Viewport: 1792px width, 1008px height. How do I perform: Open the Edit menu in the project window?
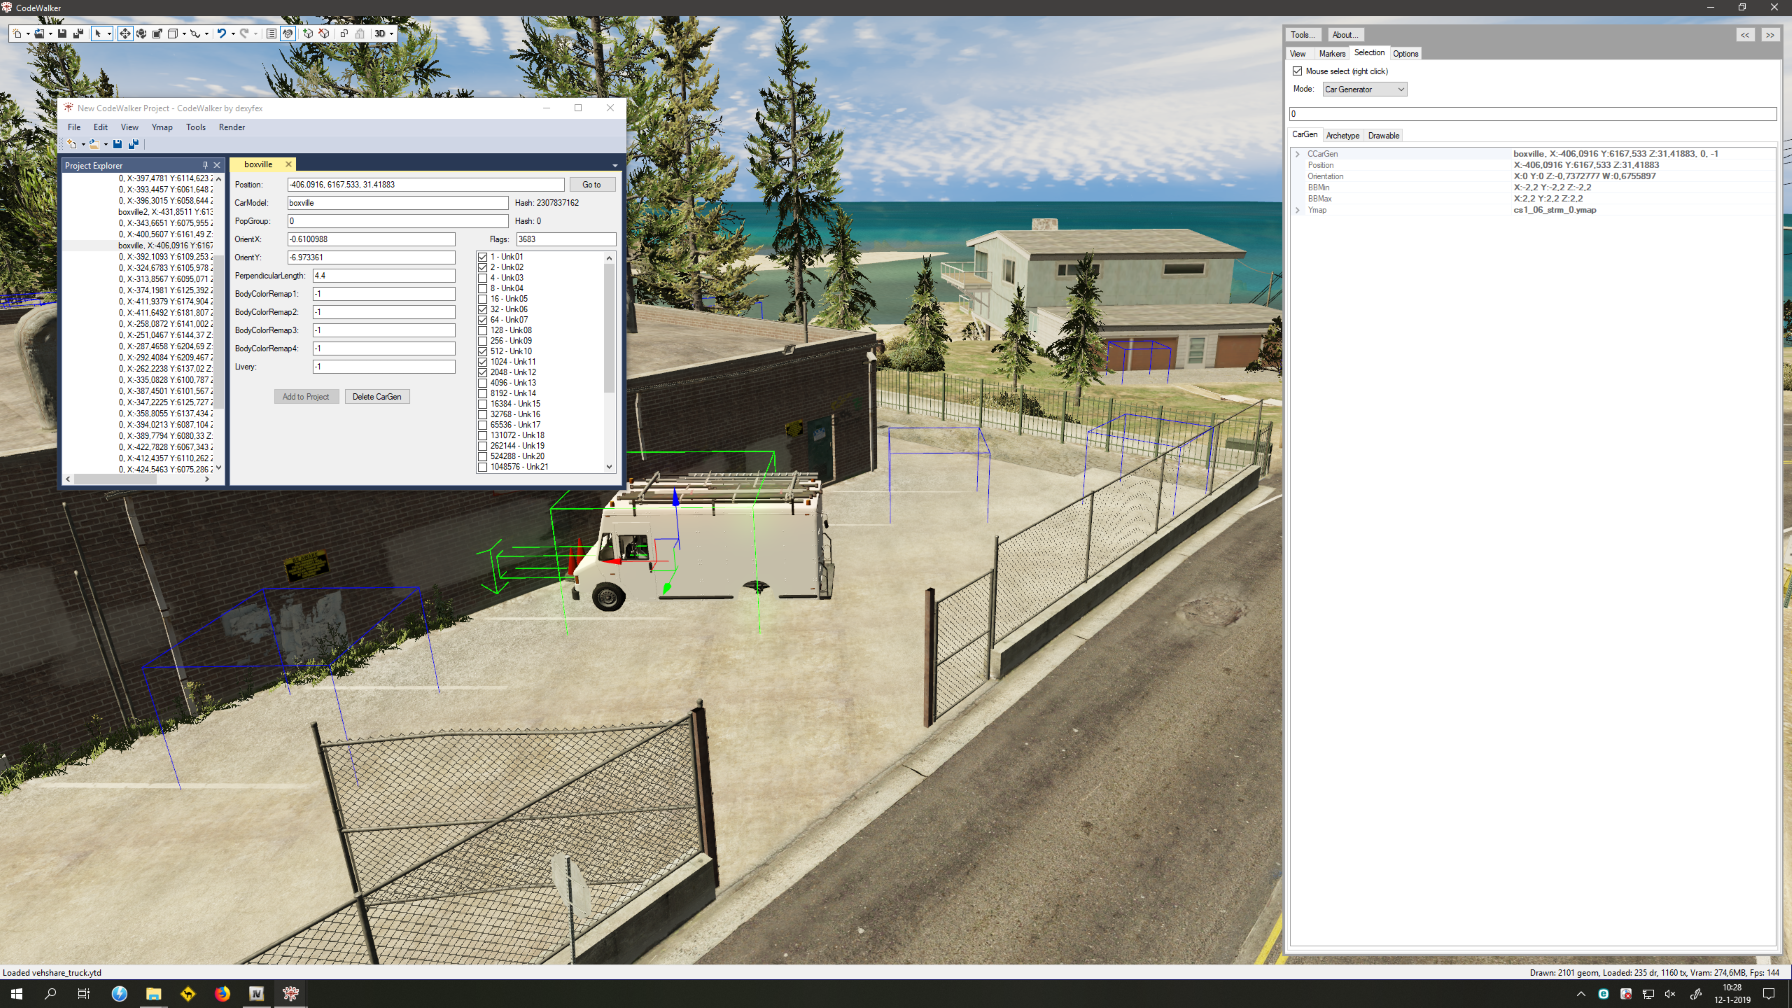coord(101,127)
